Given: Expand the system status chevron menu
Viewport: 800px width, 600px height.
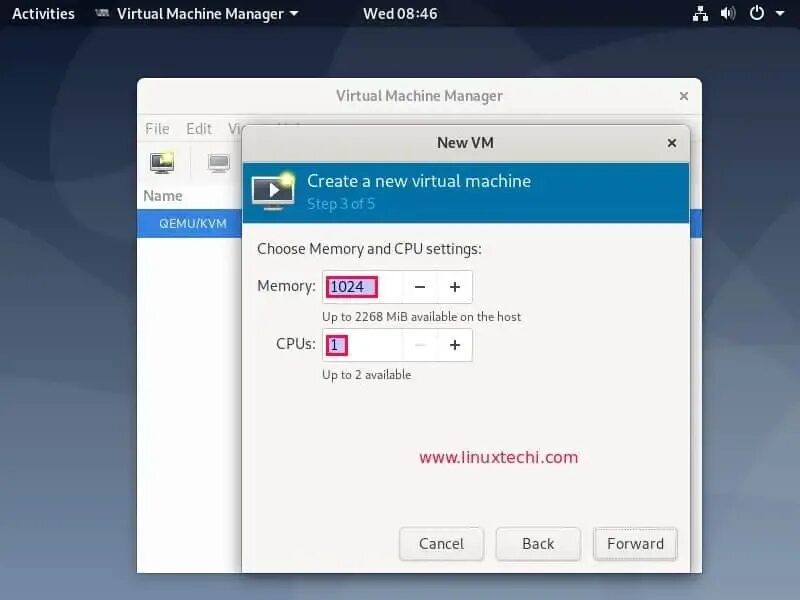Looking at the screenshot, I should [779, 13].
